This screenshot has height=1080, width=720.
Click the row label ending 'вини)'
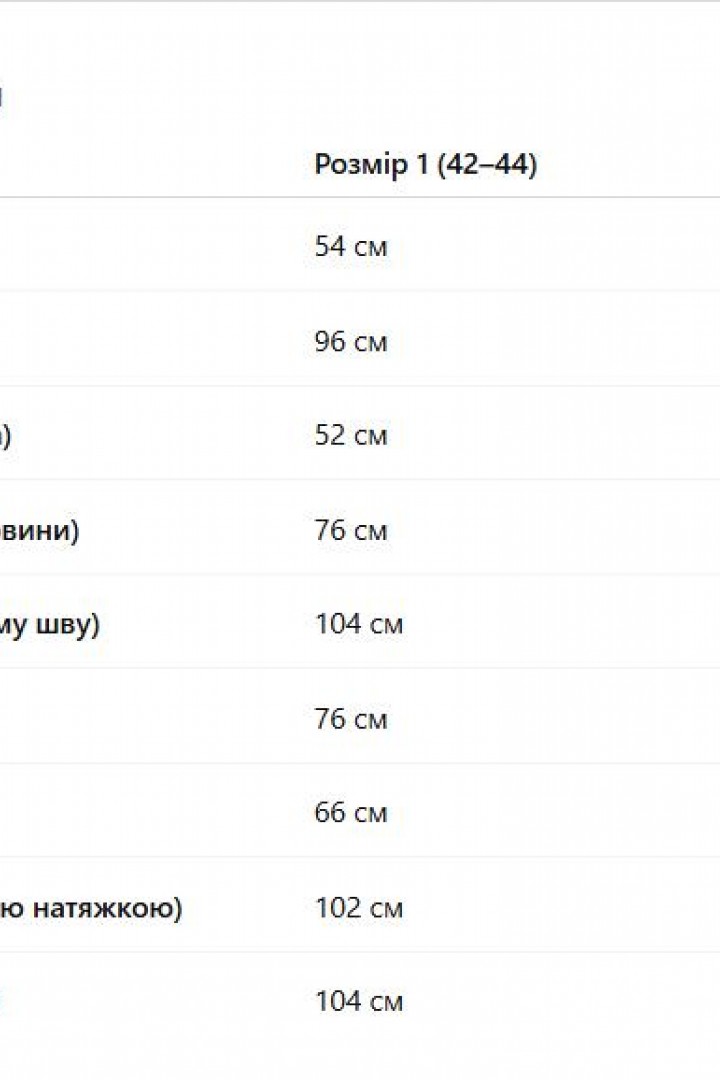39,530
